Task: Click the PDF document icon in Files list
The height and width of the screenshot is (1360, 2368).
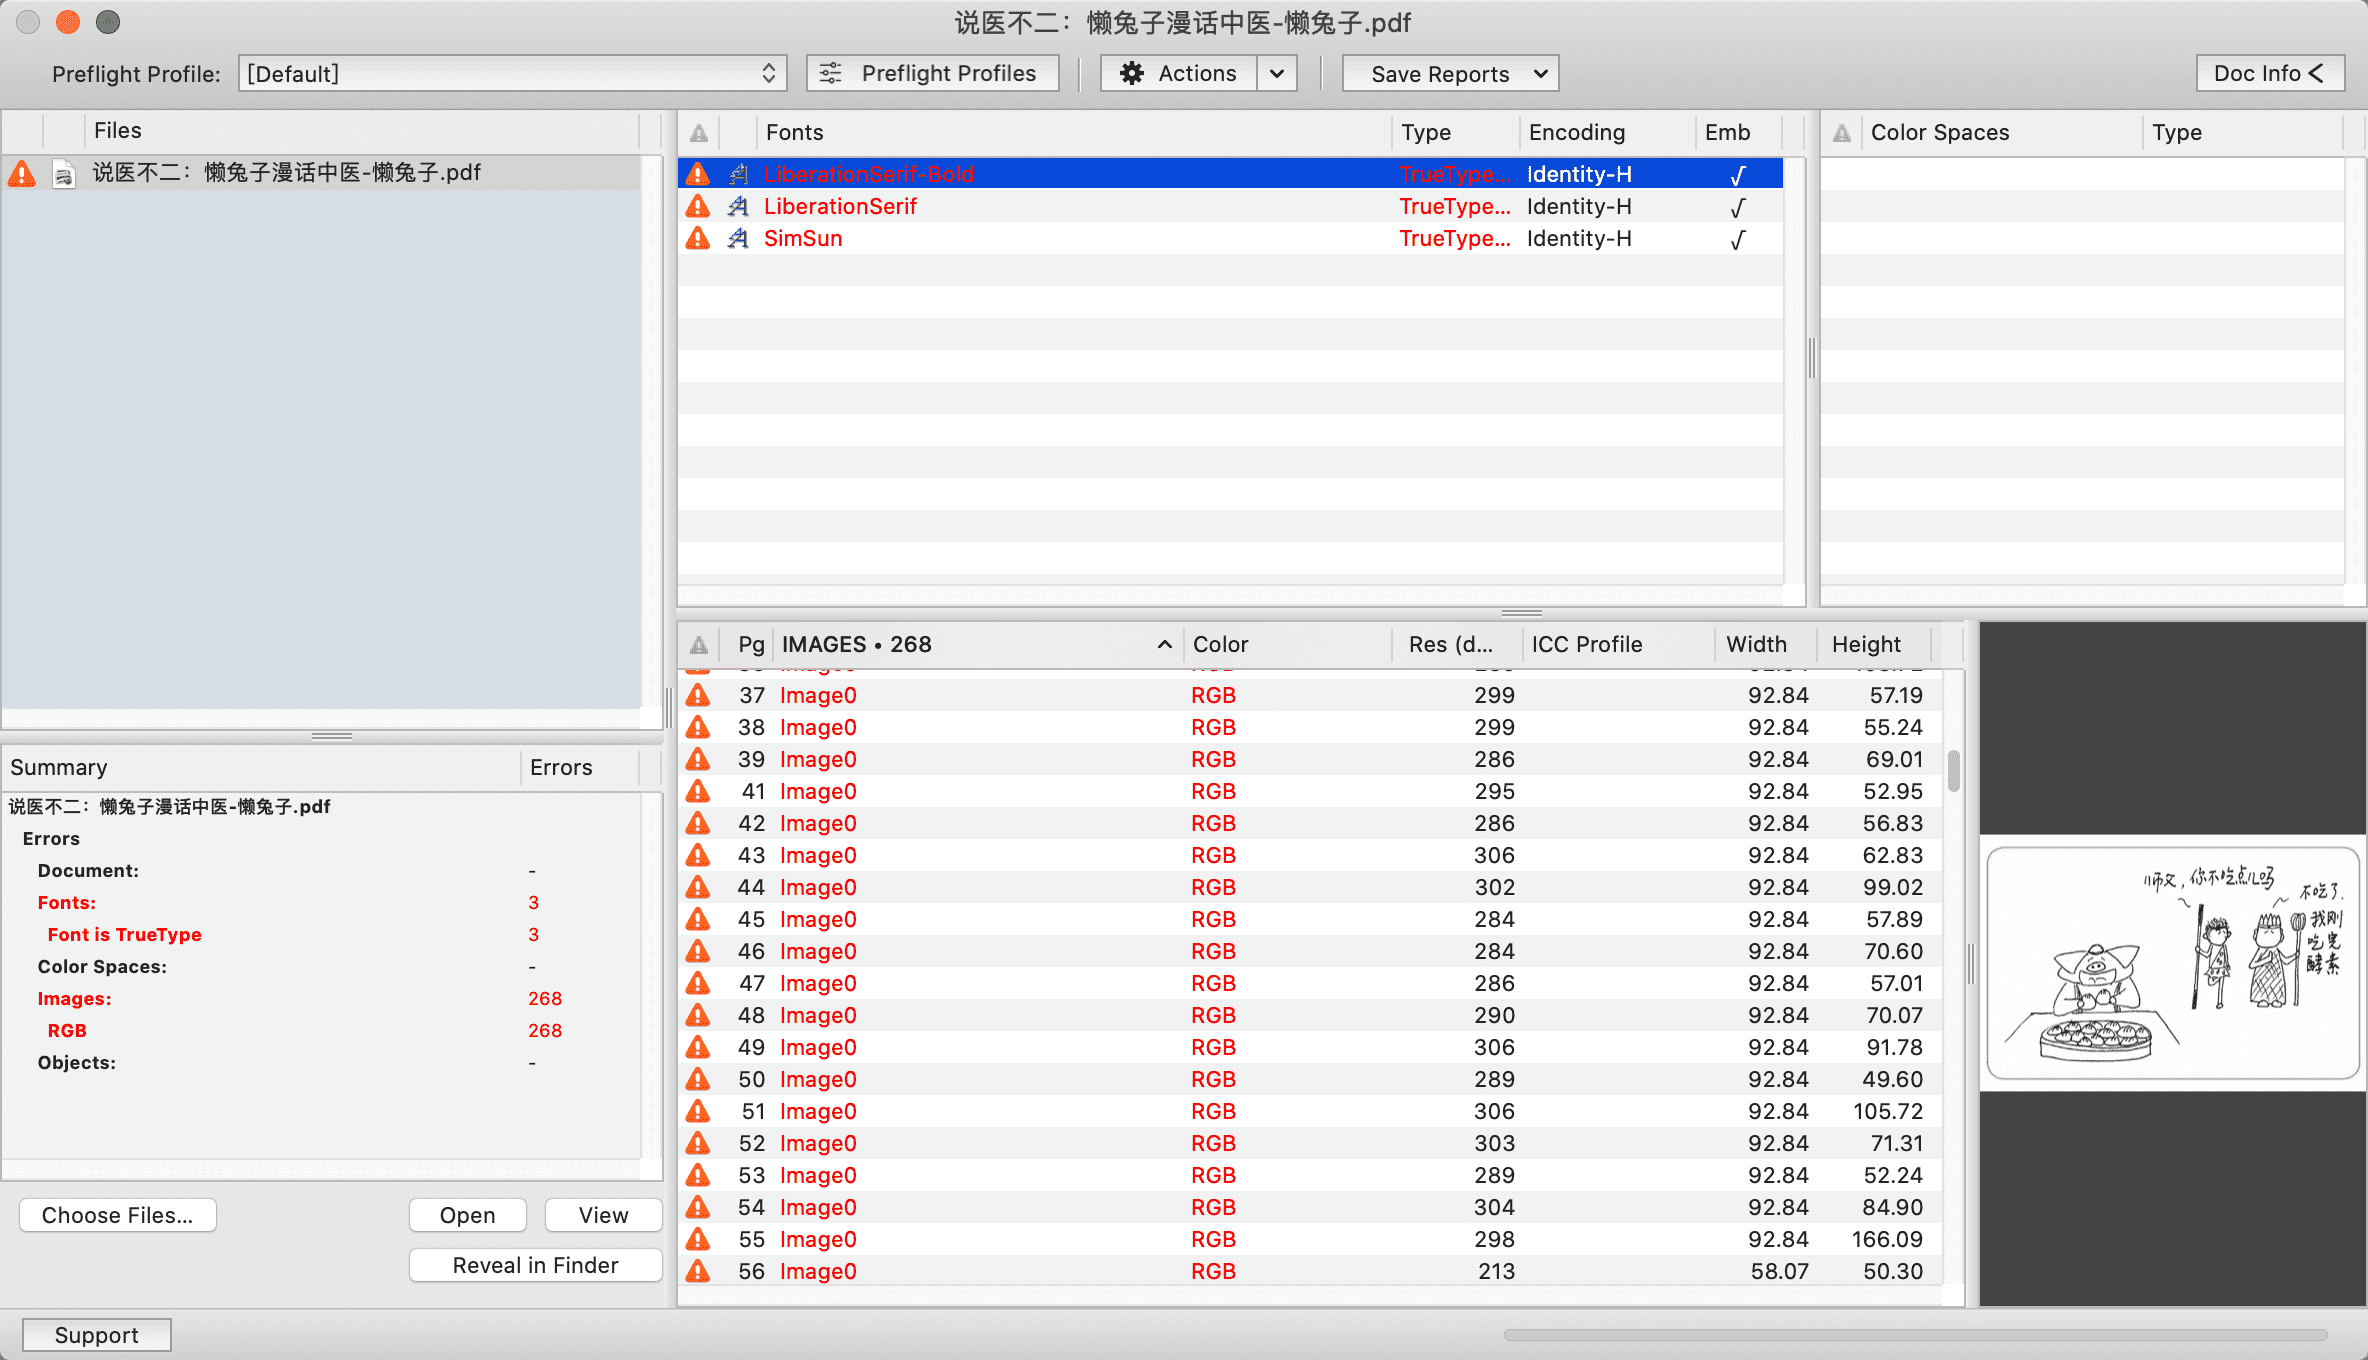Action: click(x=64, y=174)
